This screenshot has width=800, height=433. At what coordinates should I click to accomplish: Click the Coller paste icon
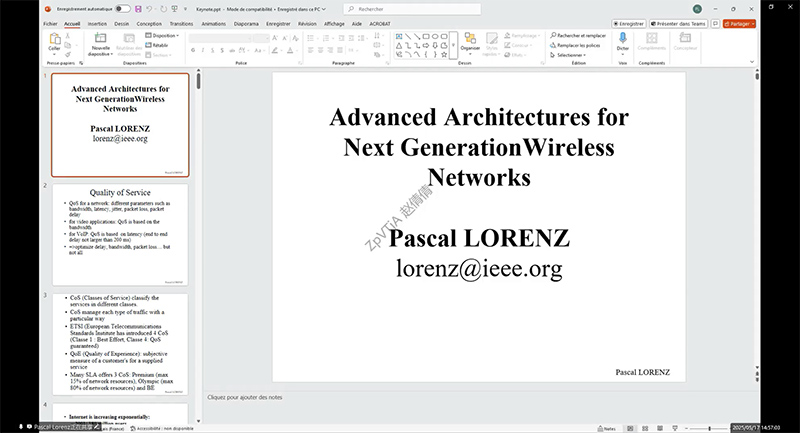(x=54, y=41)
